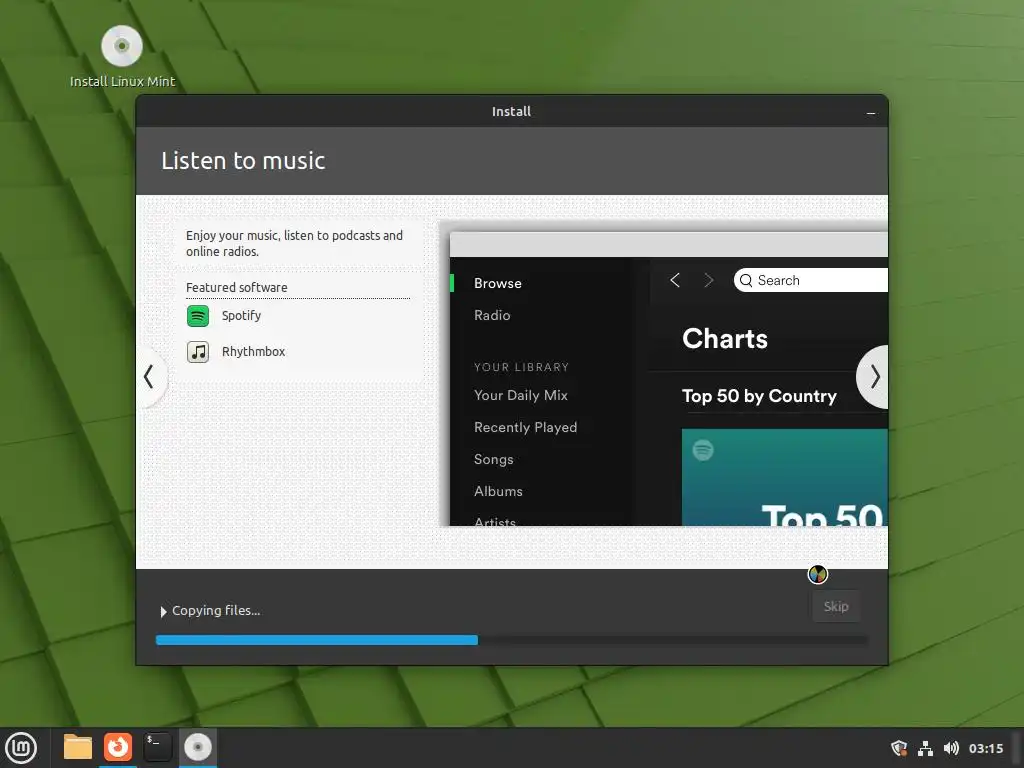Open the Install Linux Mint desktop icon
1024x768 pixels.
(121, 46)
